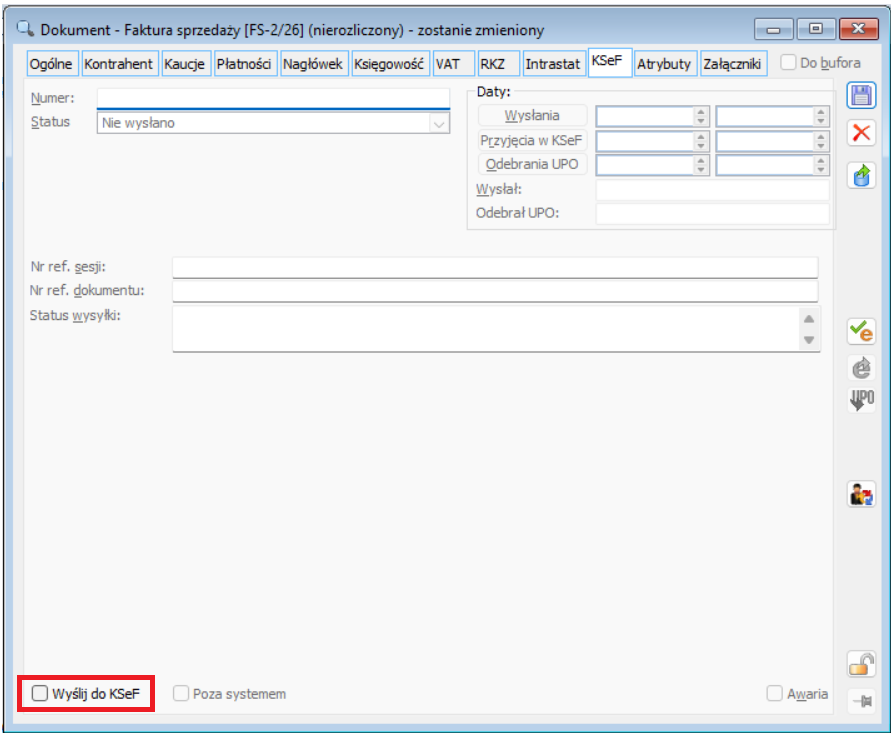This screenshot has height=735, width=895.
Task: Click the contractor person icon
Action: (x=860, y=493)
